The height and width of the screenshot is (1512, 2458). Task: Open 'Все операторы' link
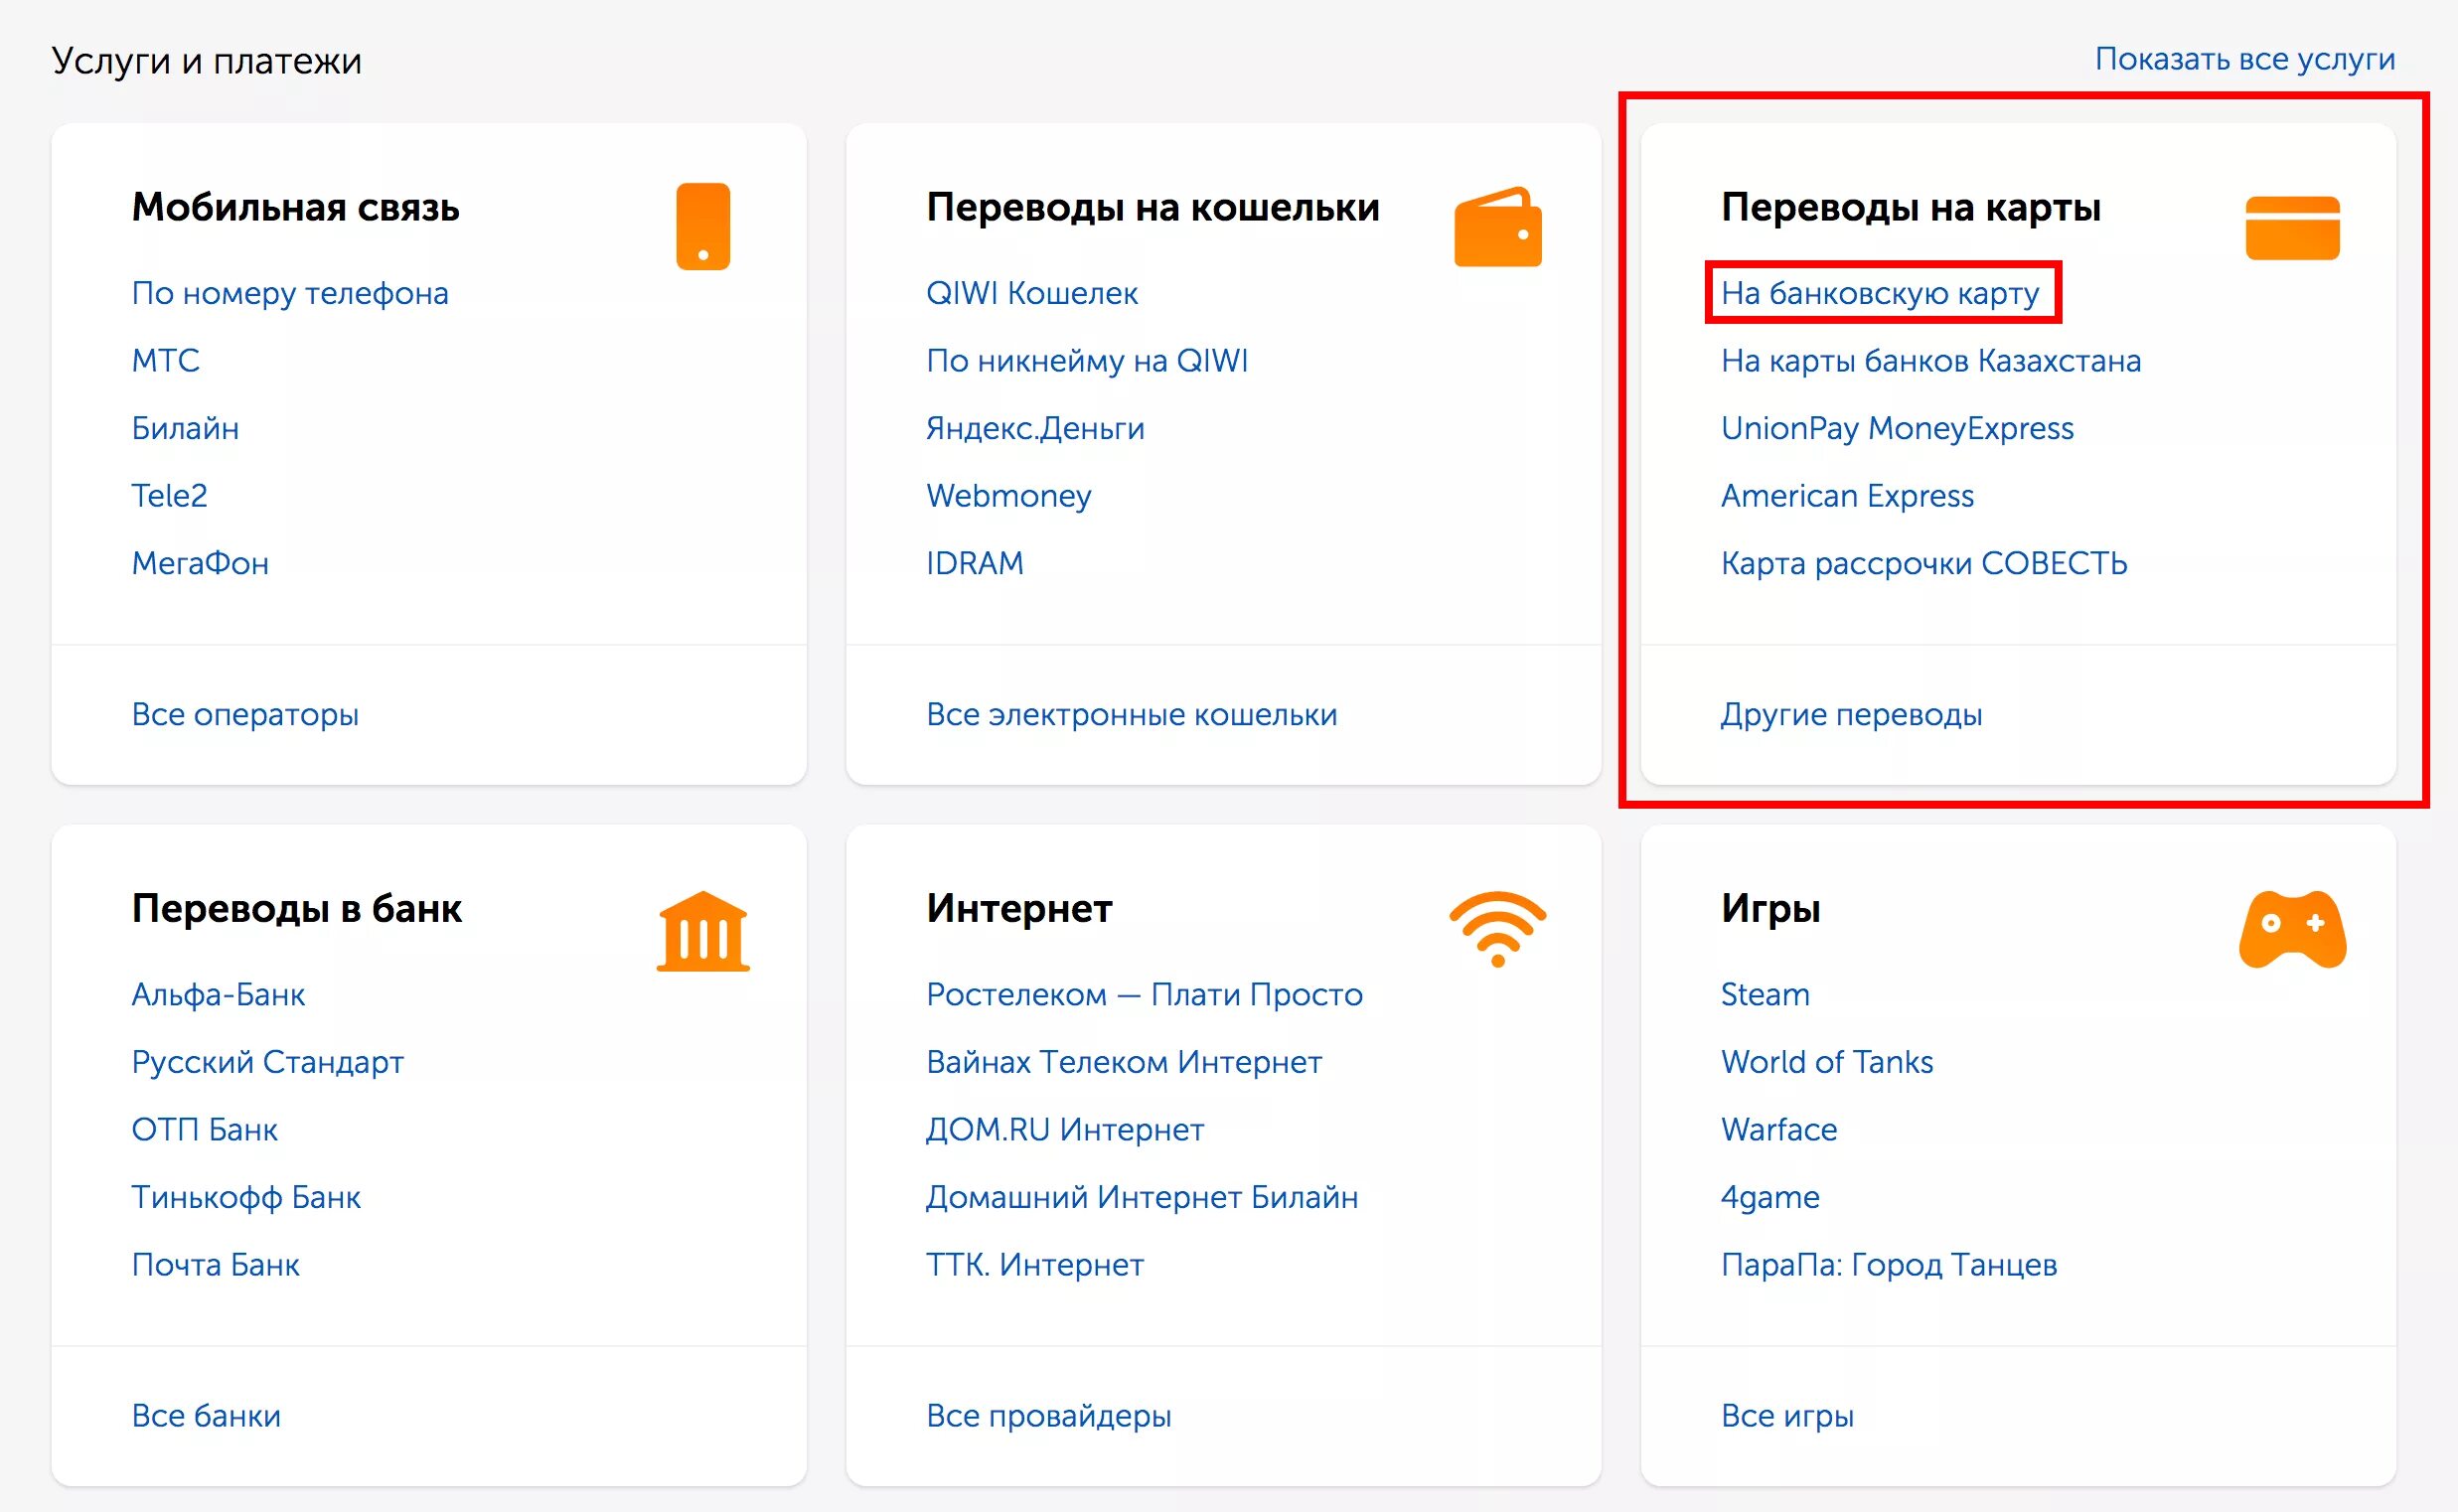(x=245, y=715)
